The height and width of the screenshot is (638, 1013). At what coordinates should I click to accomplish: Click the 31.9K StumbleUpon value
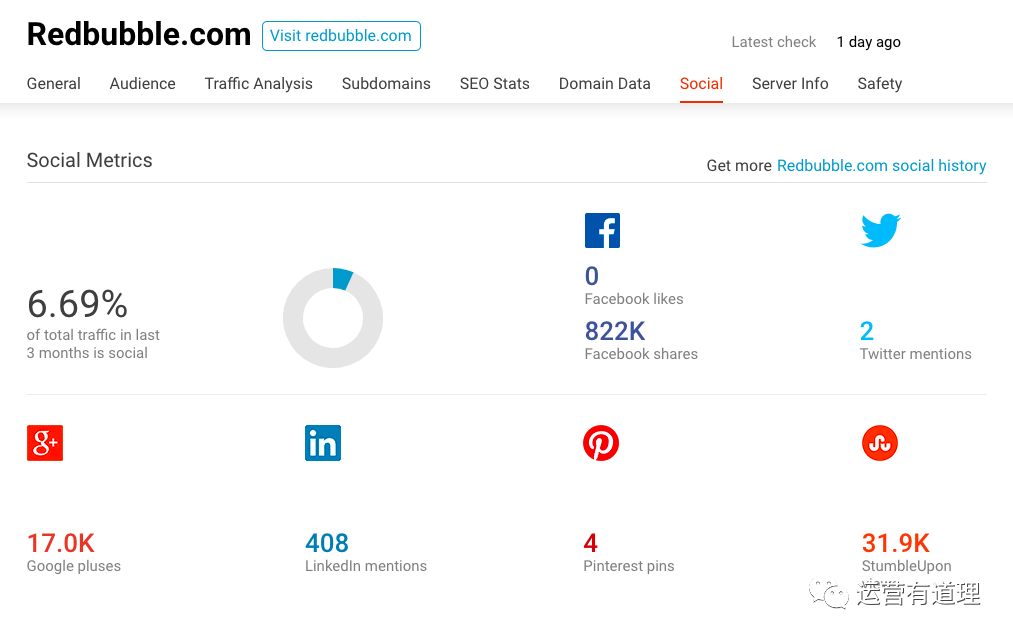pos(896,543)
